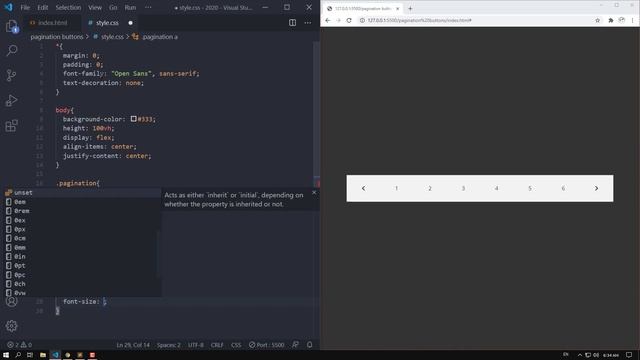The image size is (640, 360).
Task: View site information icon in address bar
Action: 362,20
